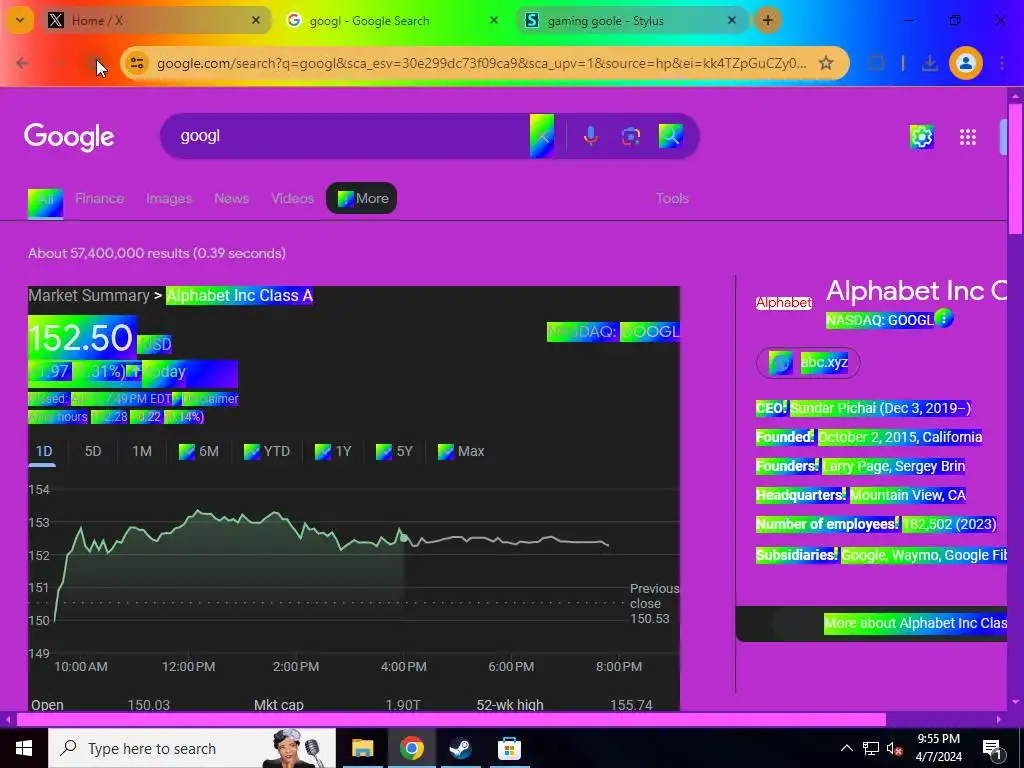Visit the abc.xyz website button
The width and height of the screenshot is (1024, 768).
[x=808, y=362]
